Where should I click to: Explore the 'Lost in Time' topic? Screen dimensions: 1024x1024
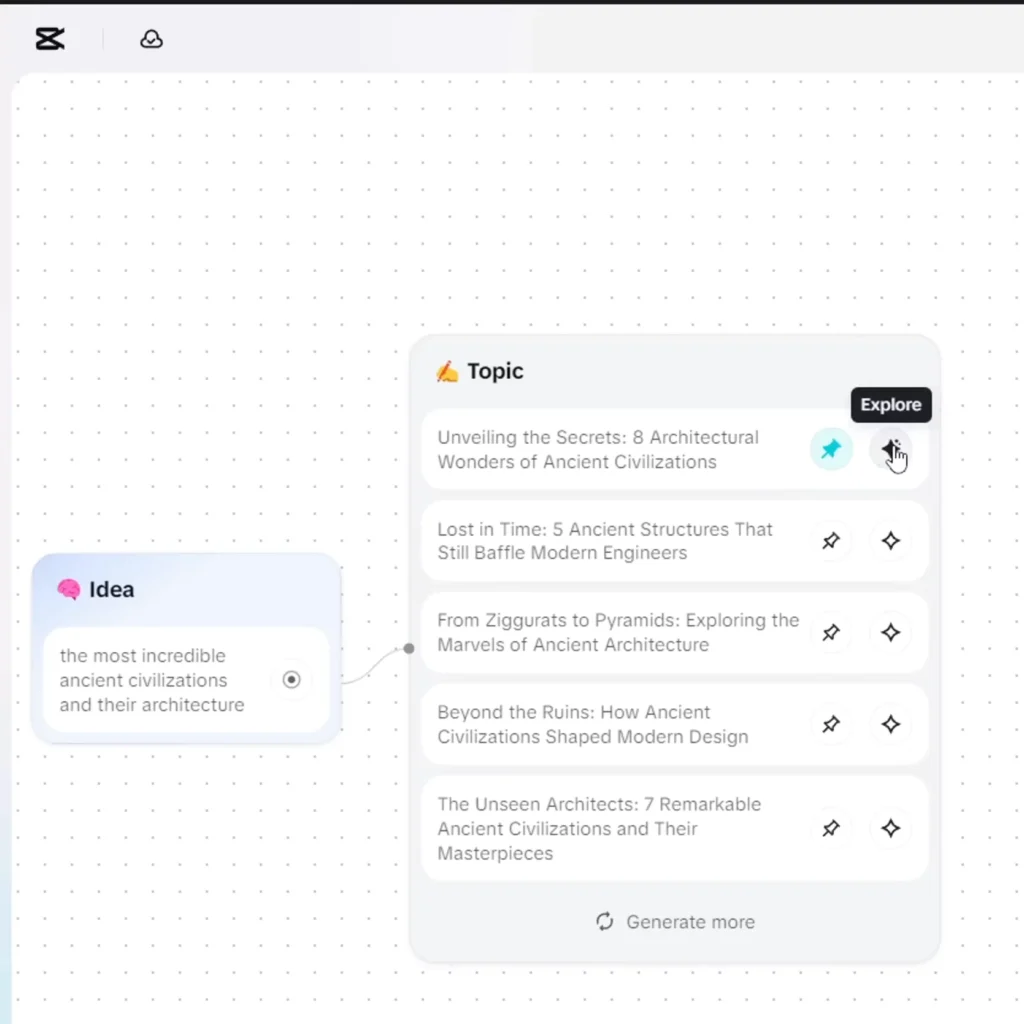point(891,541)
